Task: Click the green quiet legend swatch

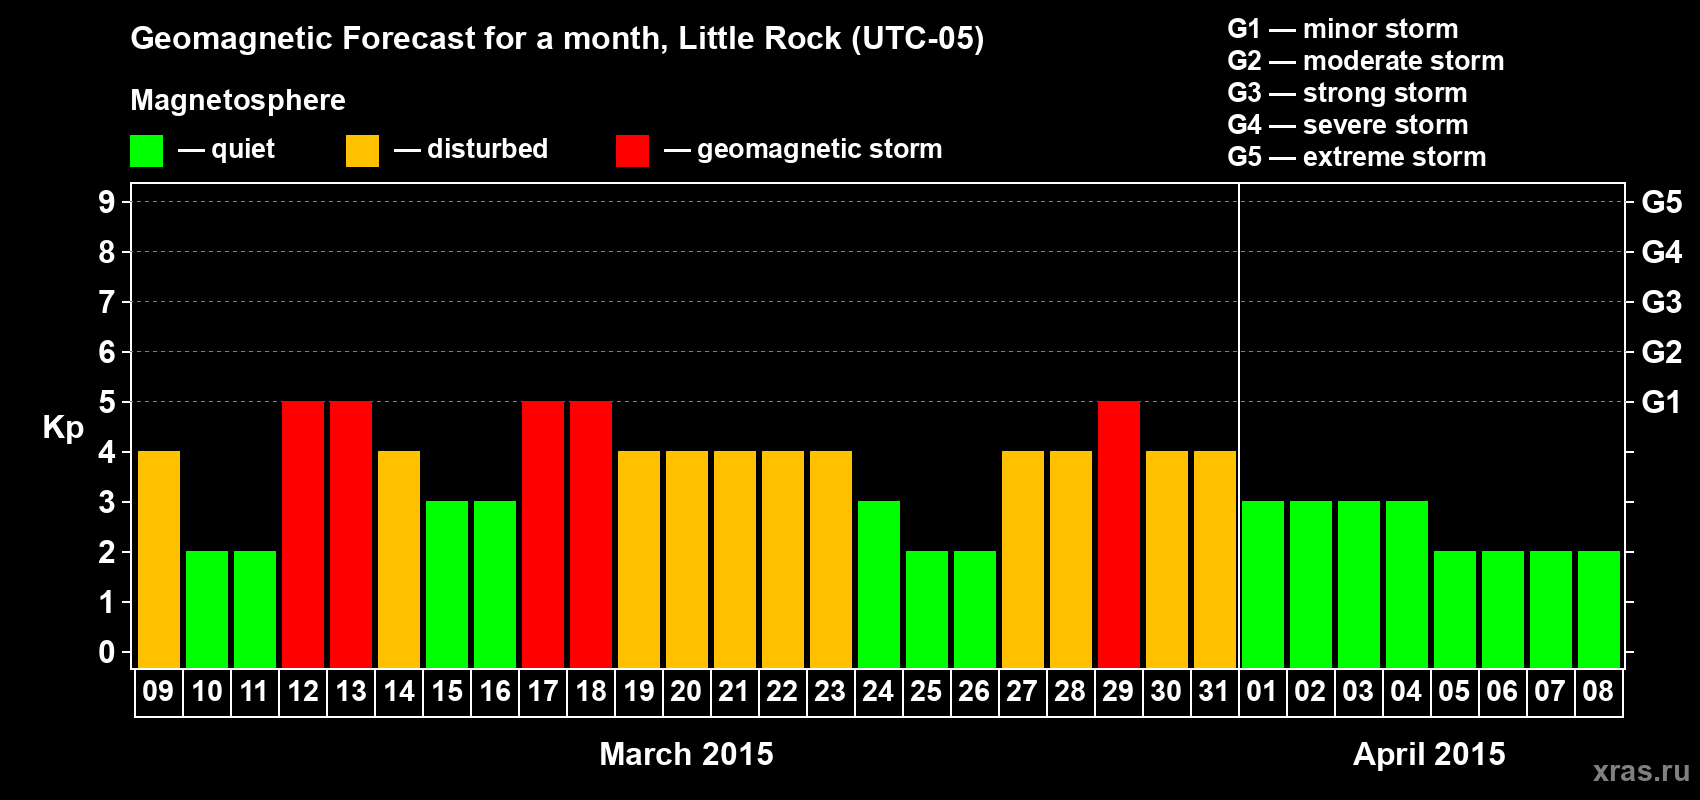Action: 146,151
